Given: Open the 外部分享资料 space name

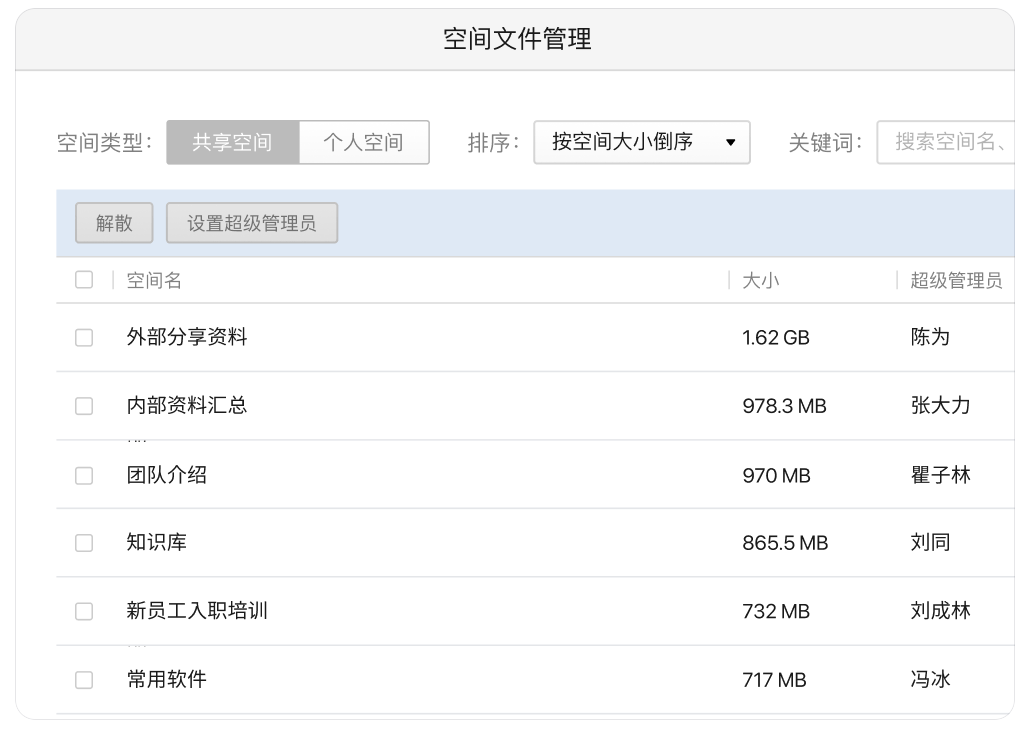Looking at the screenshot, I should [187, 337].
